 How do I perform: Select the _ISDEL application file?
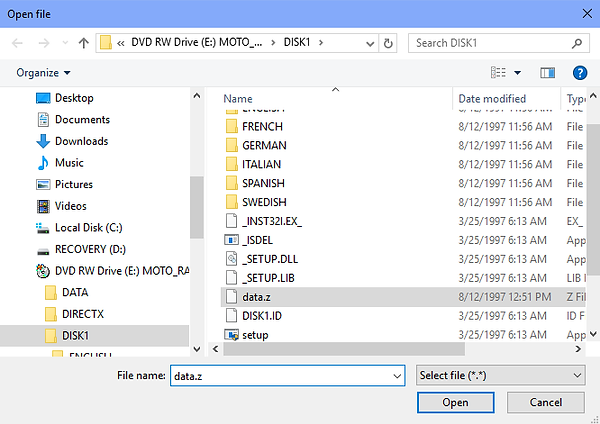[258, 240]
